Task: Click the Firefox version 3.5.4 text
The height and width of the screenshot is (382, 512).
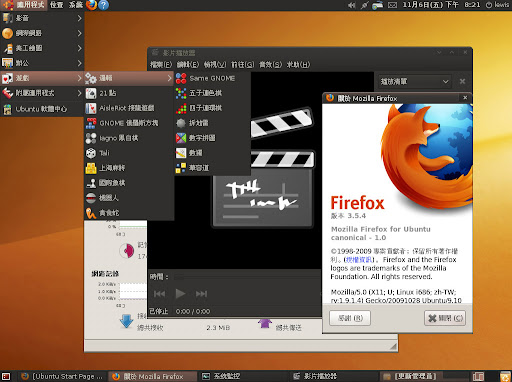Action: (x=348, y=216)
